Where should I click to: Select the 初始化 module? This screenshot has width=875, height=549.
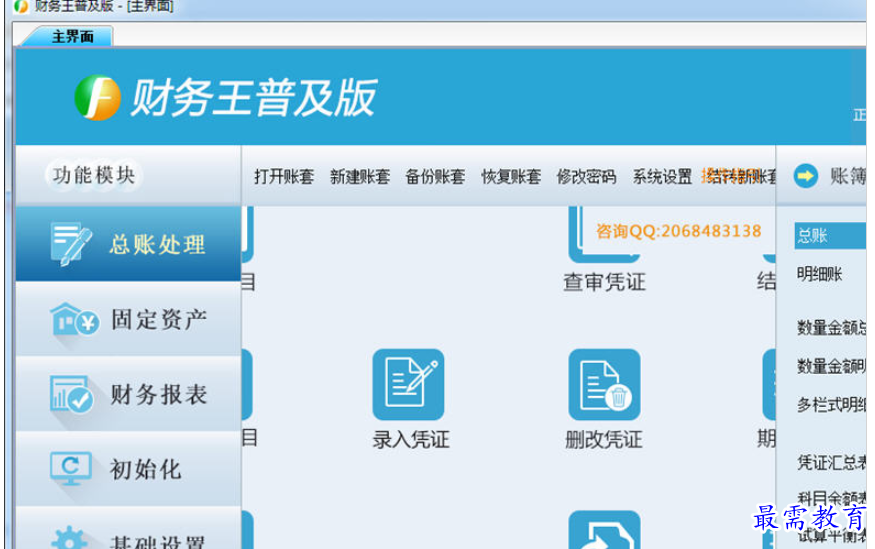point(128,469)
